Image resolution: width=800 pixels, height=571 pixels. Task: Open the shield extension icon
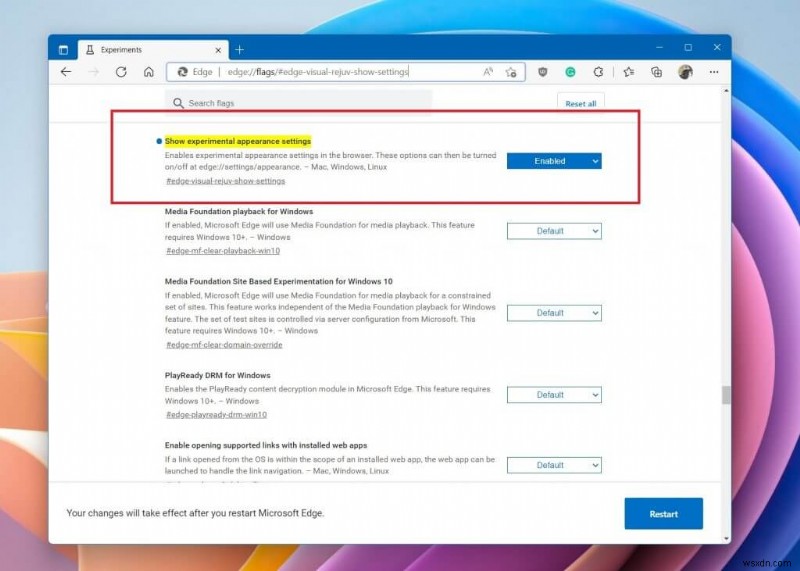point(543,72)
